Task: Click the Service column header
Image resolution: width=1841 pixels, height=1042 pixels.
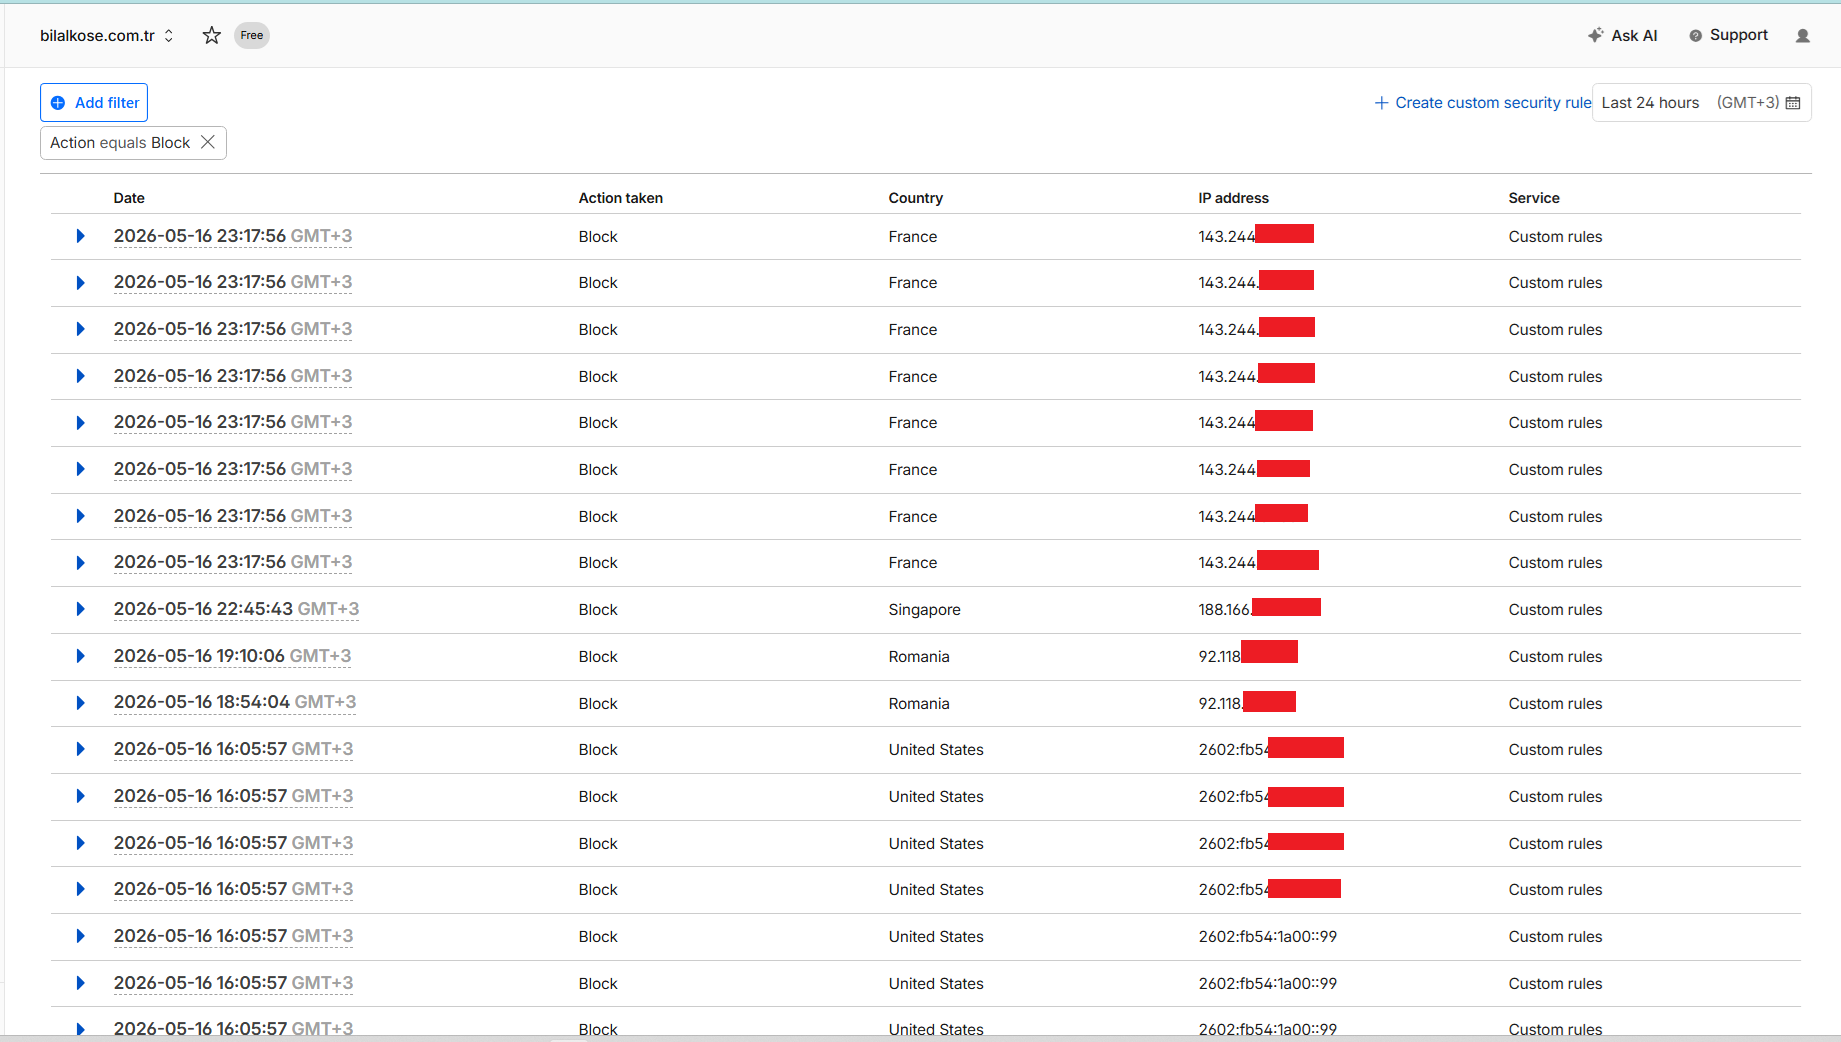Action: tap(1534, 198)
